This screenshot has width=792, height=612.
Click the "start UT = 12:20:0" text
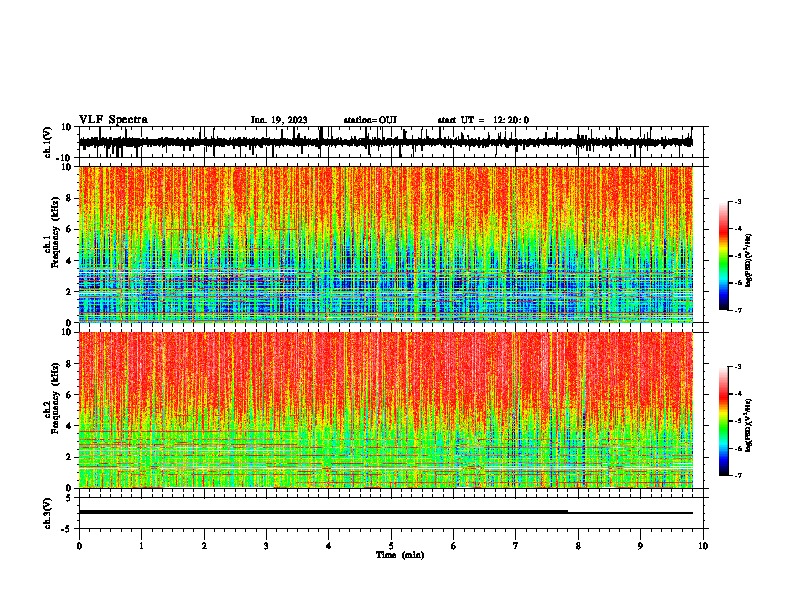coord(483,120)
